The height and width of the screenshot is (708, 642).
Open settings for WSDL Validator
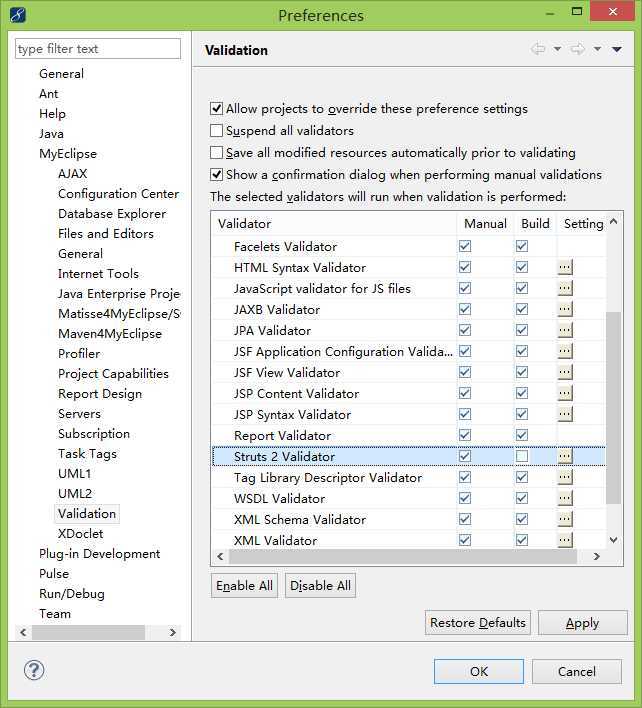[x=565, y=498]
